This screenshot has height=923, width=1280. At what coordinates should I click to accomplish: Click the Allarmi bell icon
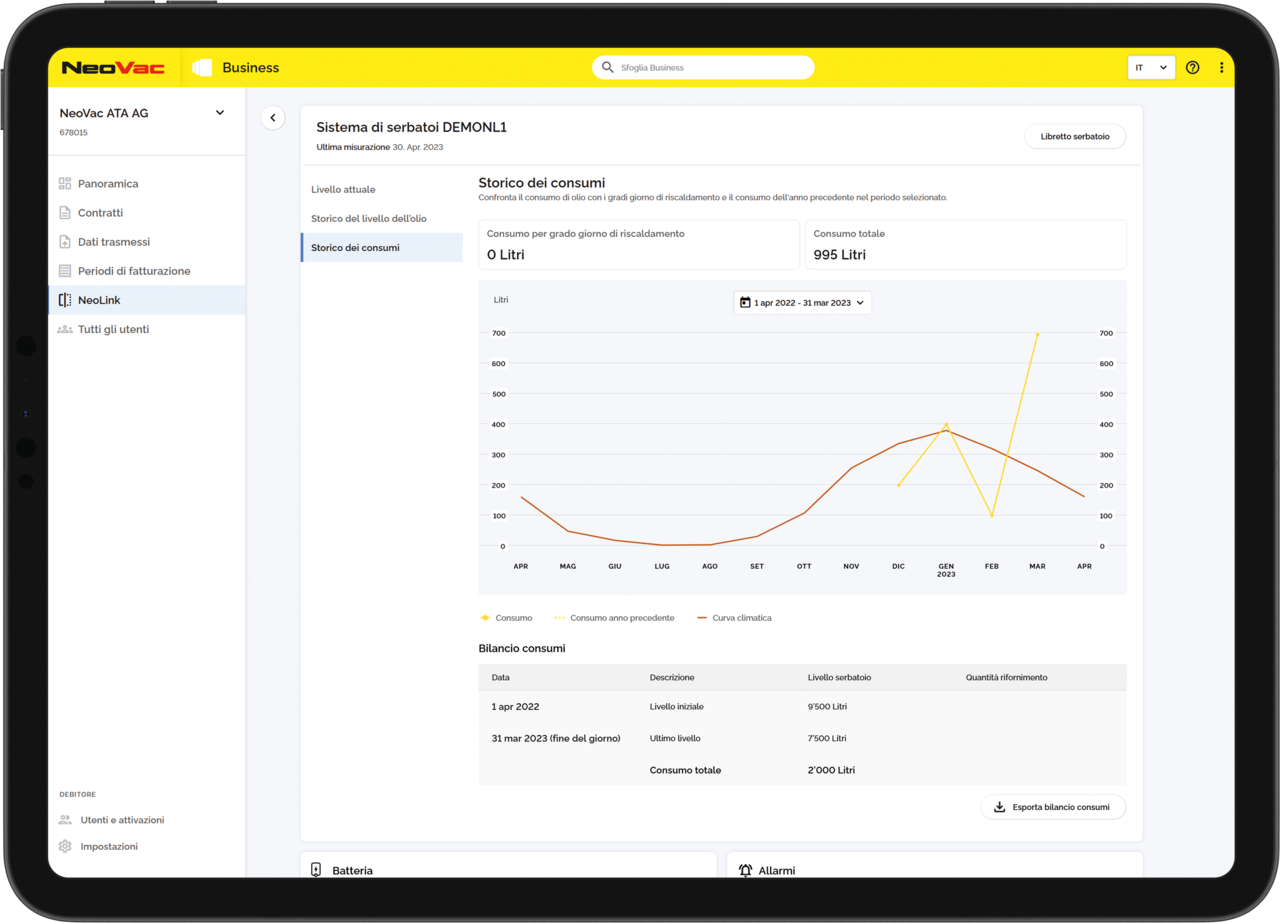[x=745, y=871]
